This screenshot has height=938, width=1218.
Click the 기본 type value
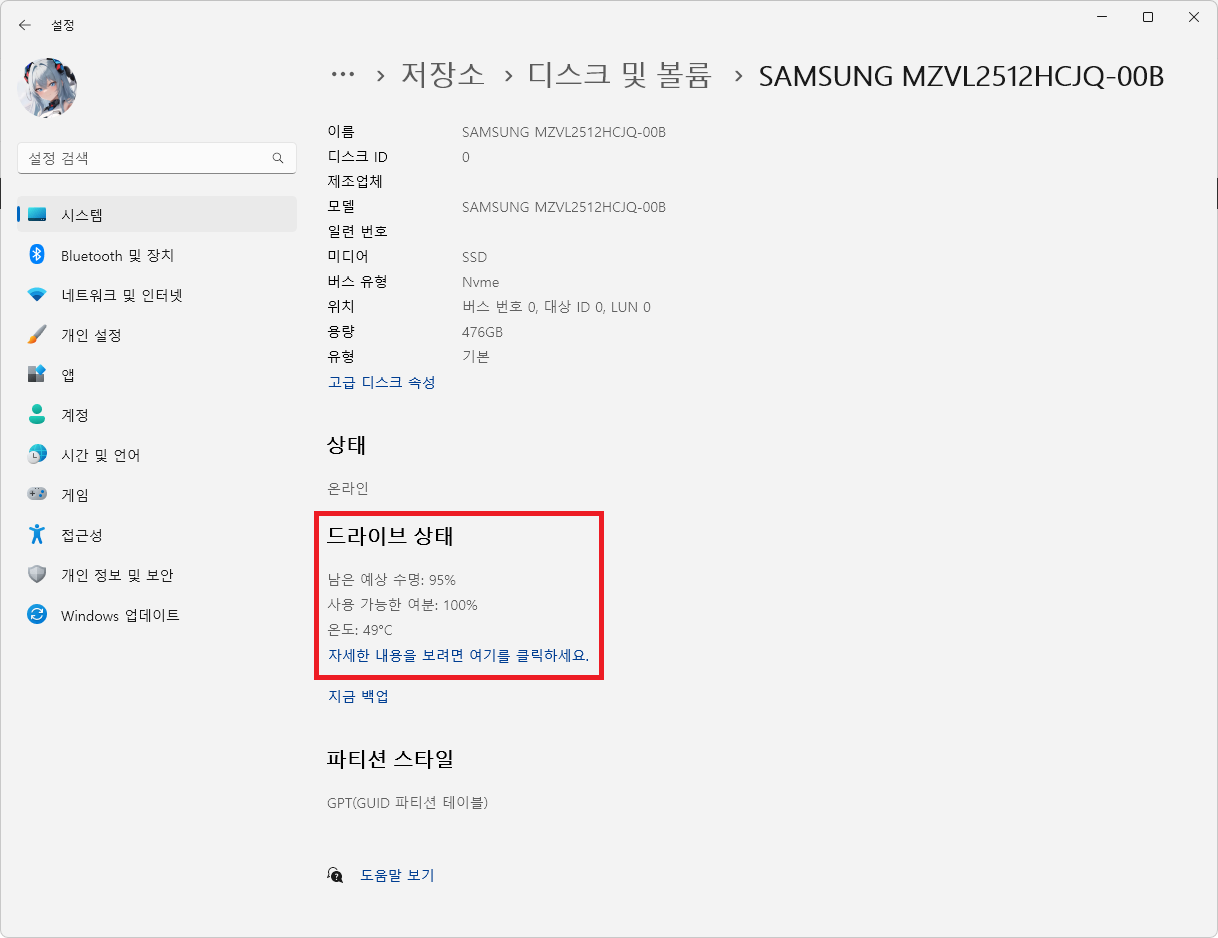tap(476, 356)
